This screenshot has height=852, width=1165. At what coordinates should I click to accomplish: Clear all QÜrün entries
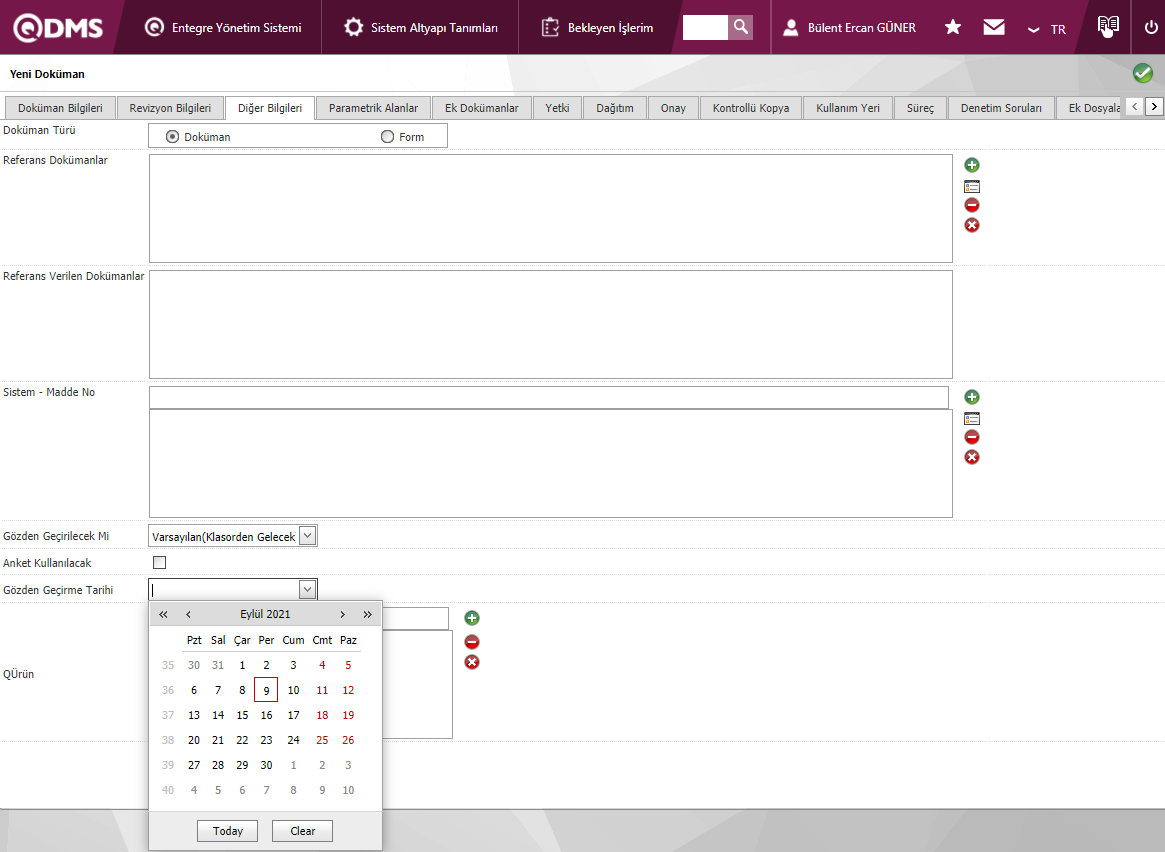coord(472,662)
